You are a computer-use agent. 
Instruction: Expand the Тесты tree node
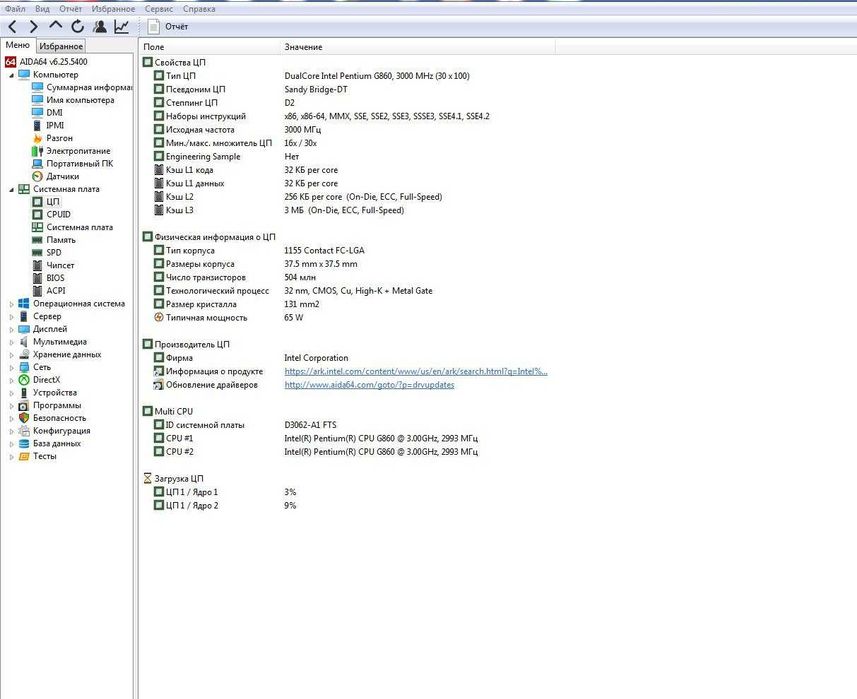[11, 456]
